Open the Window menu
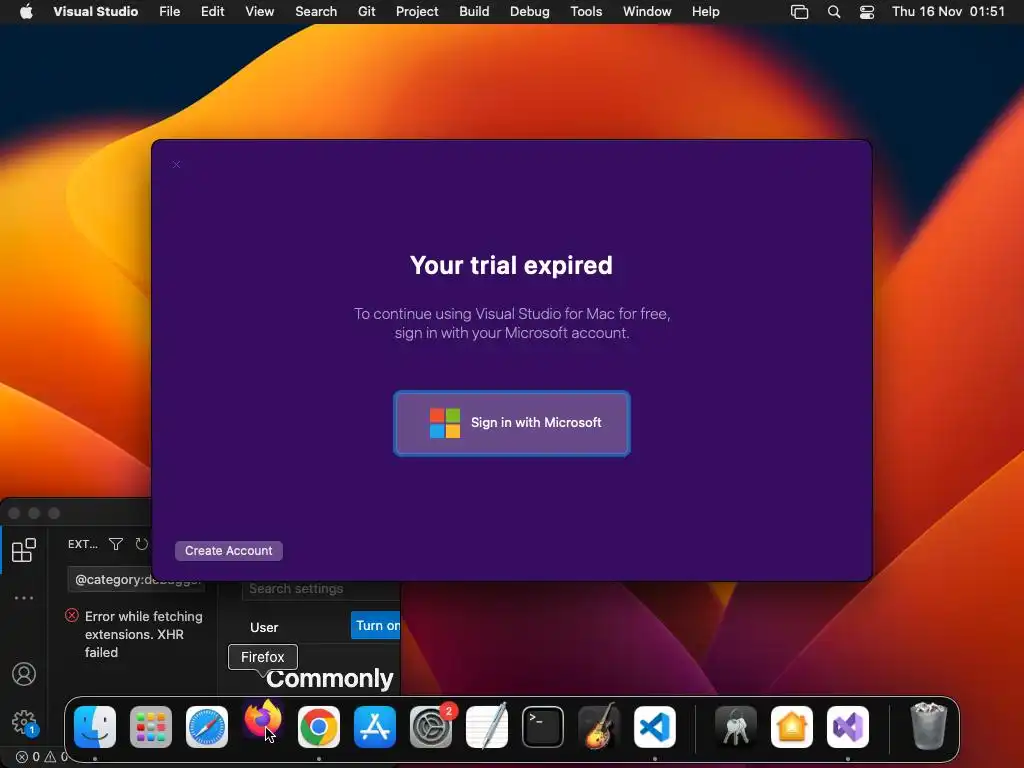Image resolution: width=1024 pixels, height=768 pixels. click(647, 11)
